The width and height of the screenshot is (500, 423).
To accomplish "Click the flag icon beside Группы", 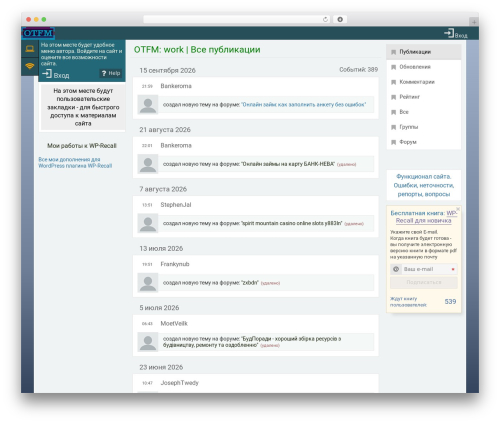I will (x=393, y=127).
